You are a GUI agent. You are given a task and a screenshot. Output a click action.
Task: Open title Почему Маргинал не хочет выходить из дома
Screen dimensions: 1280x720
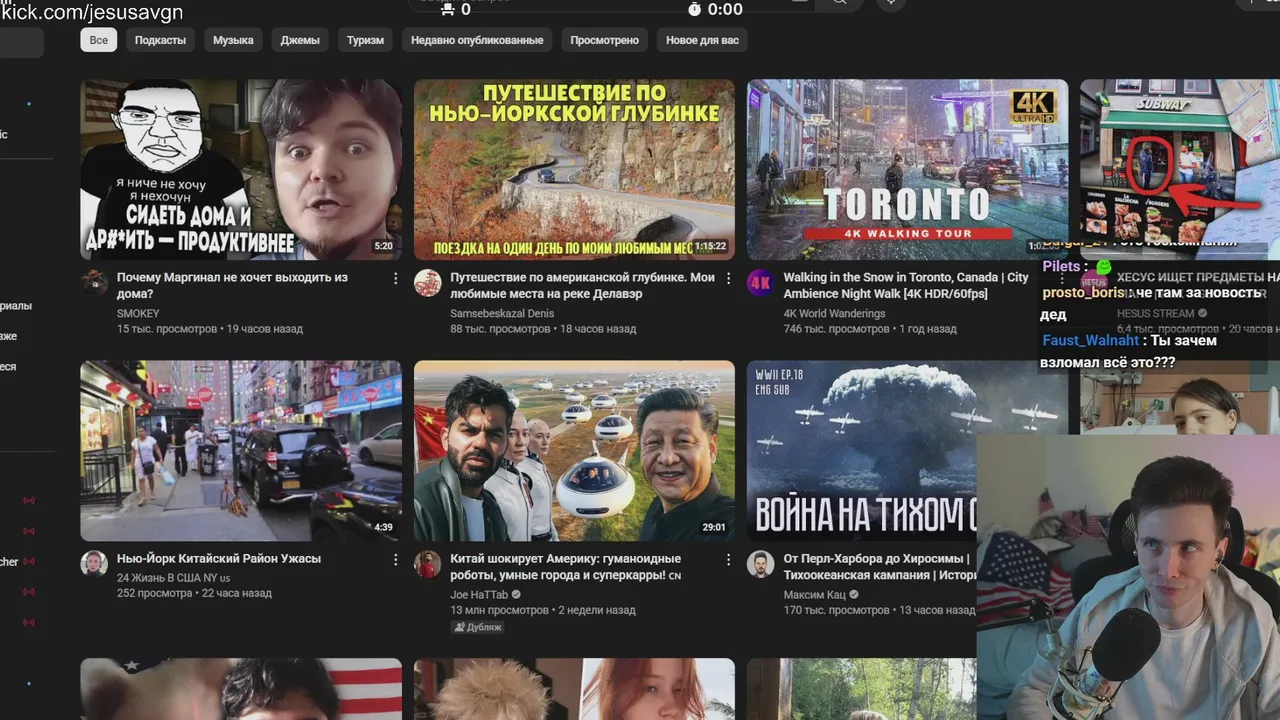point(232,286)
